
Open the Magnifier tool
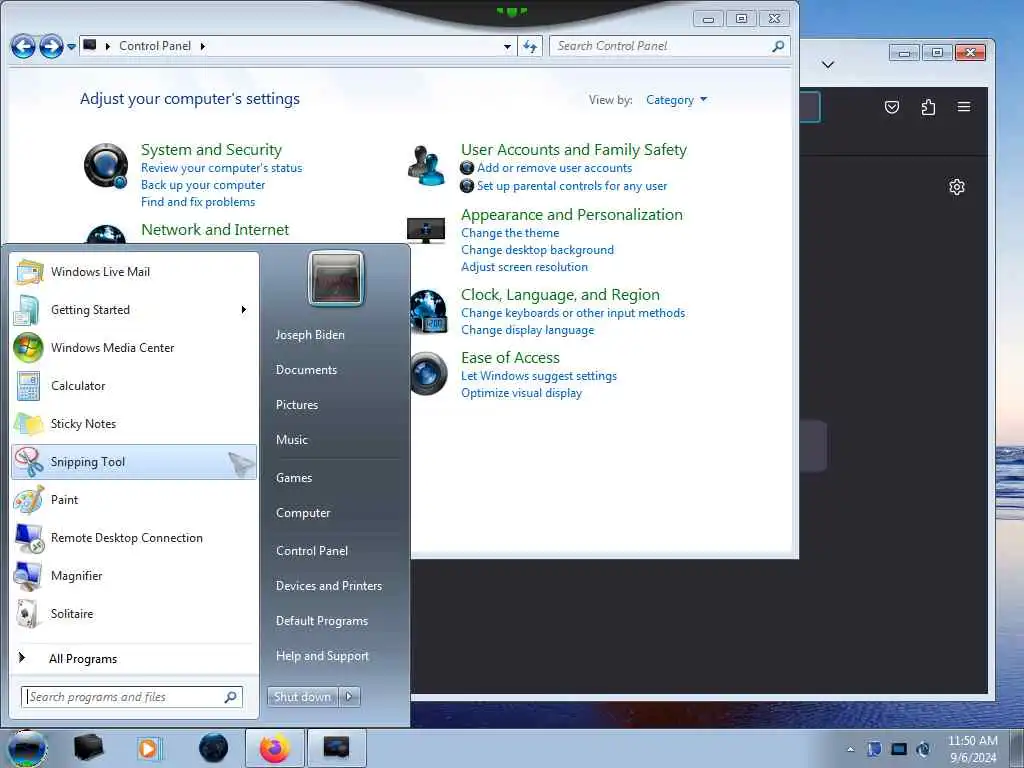(134, 575)
